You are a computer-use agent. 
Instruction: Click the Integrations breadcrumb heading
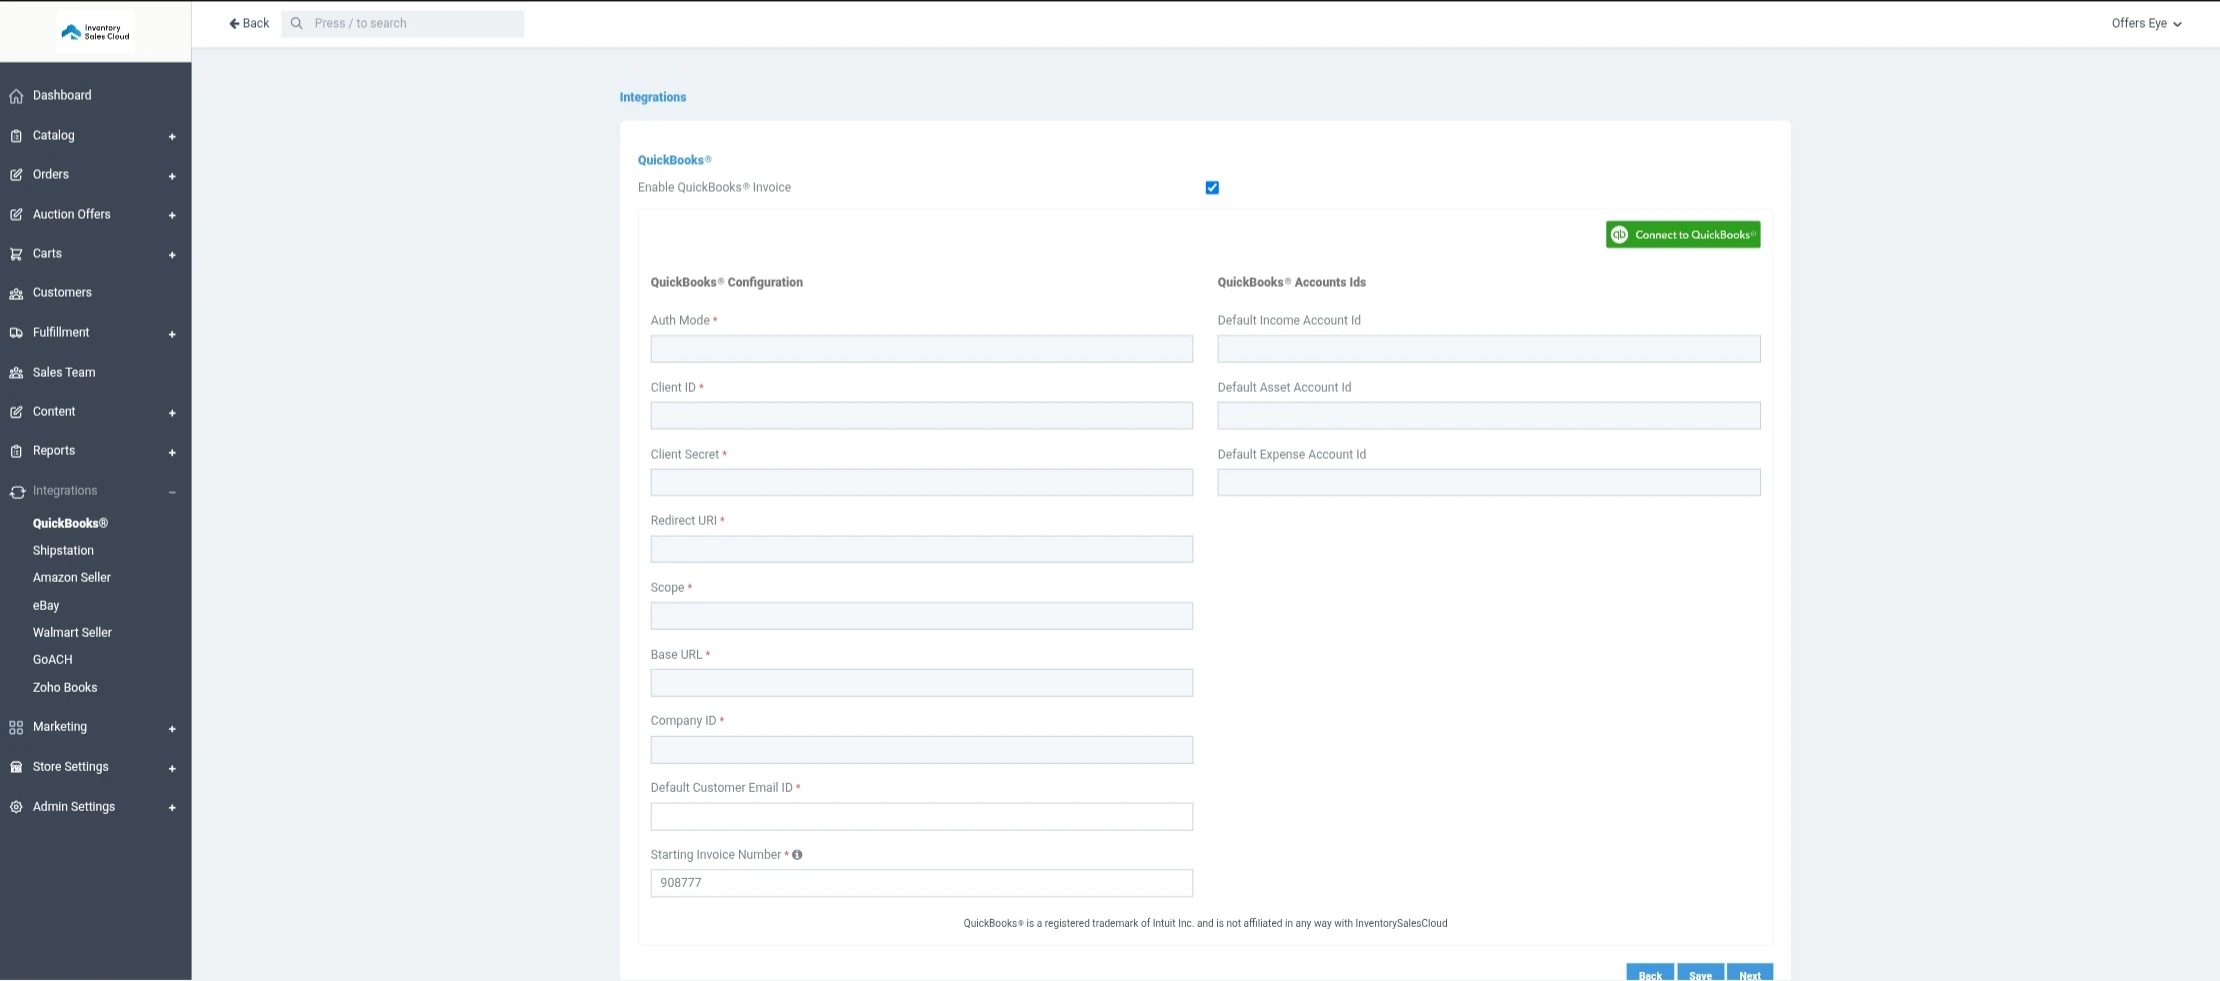pyautogui.click(x=653, y=97)
